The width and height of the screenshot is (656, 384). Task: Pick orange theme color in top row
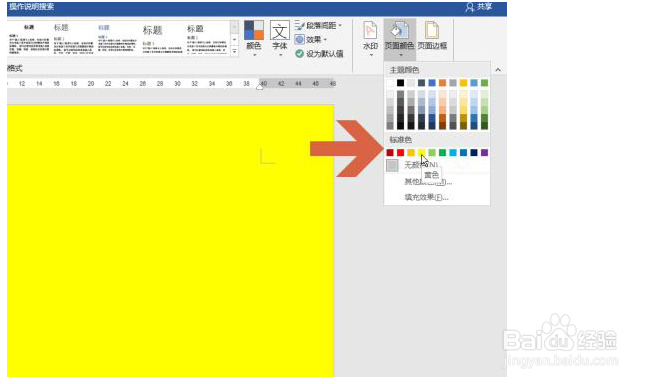[x=442, y=83]
